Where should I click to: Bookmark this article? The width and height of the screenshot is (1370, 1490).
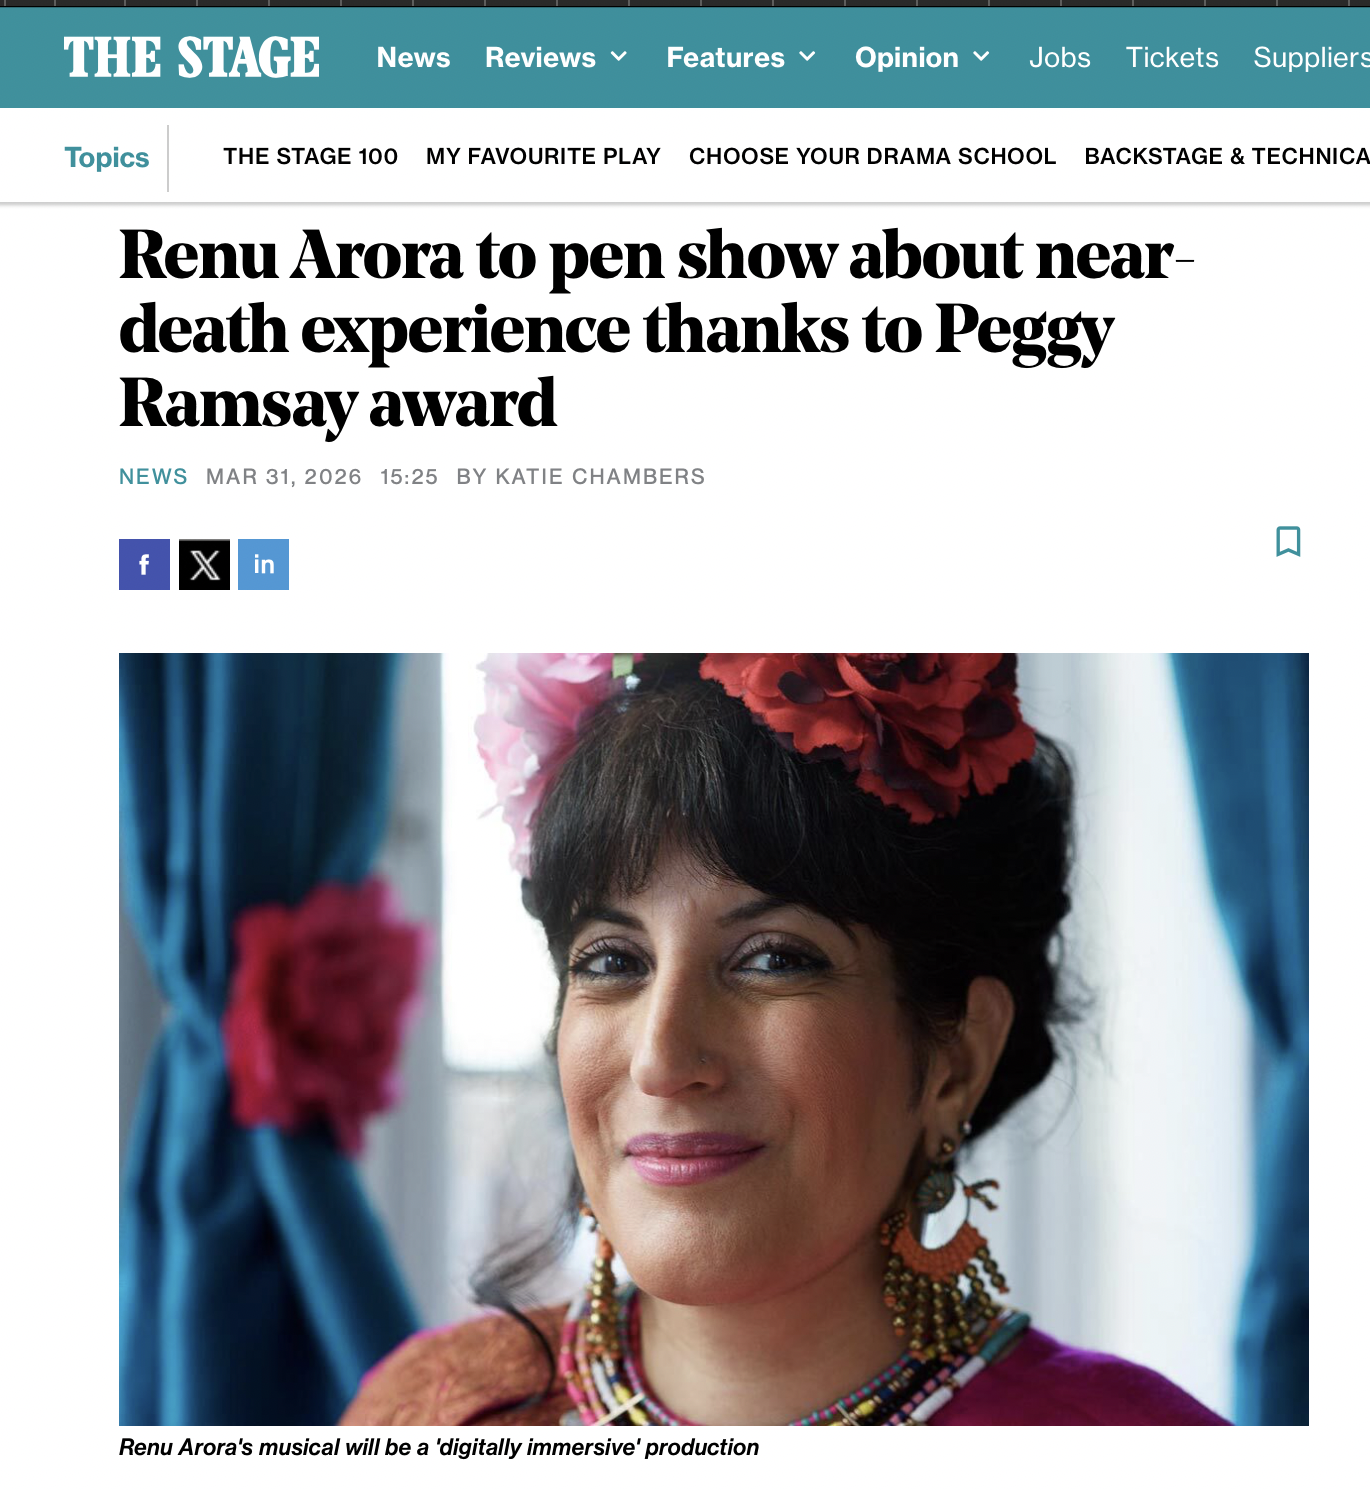click(1288, 541)
